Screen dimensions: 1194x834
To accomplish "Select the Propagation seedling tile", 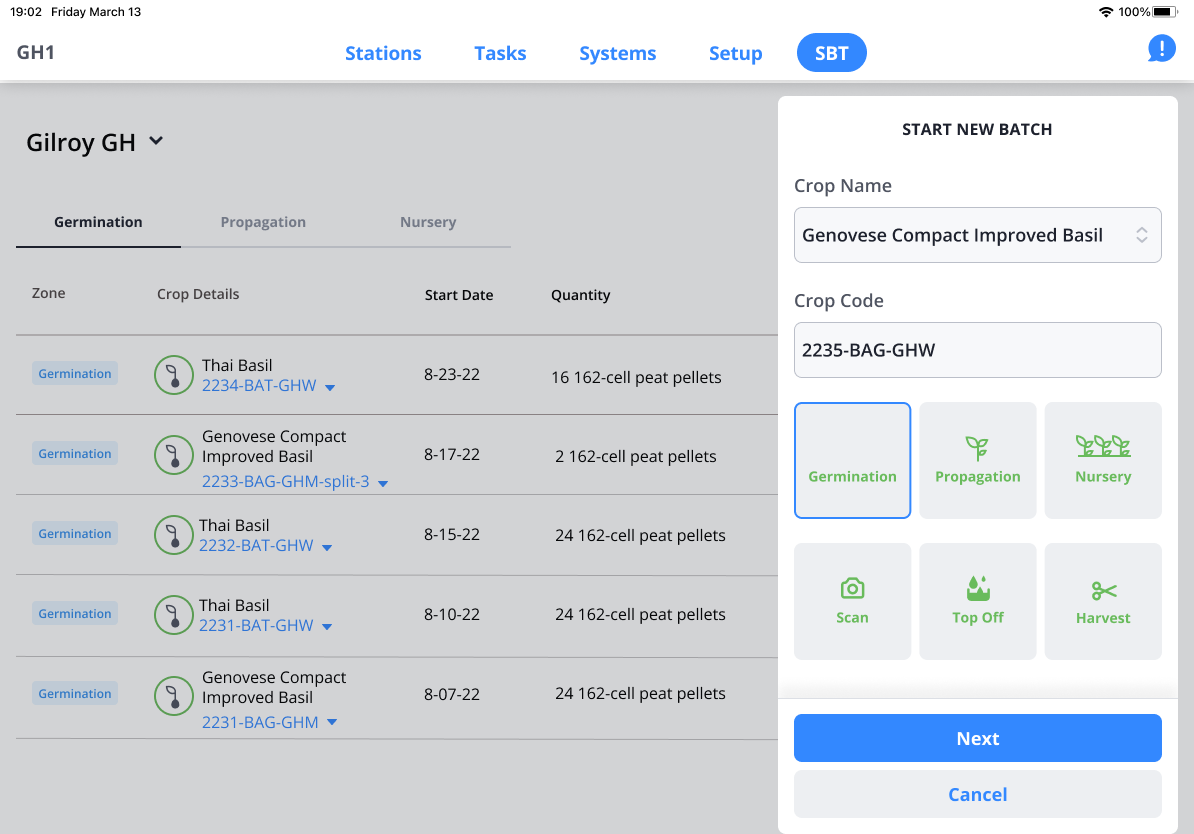I will click(977, 460).
